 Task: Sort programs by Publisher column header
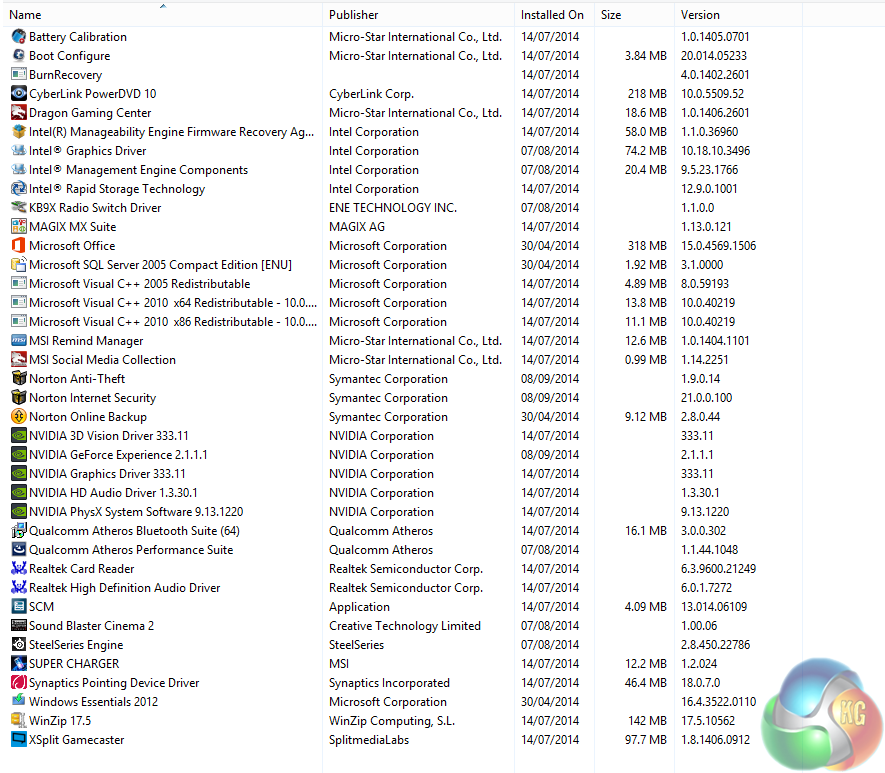coord(418,15)
